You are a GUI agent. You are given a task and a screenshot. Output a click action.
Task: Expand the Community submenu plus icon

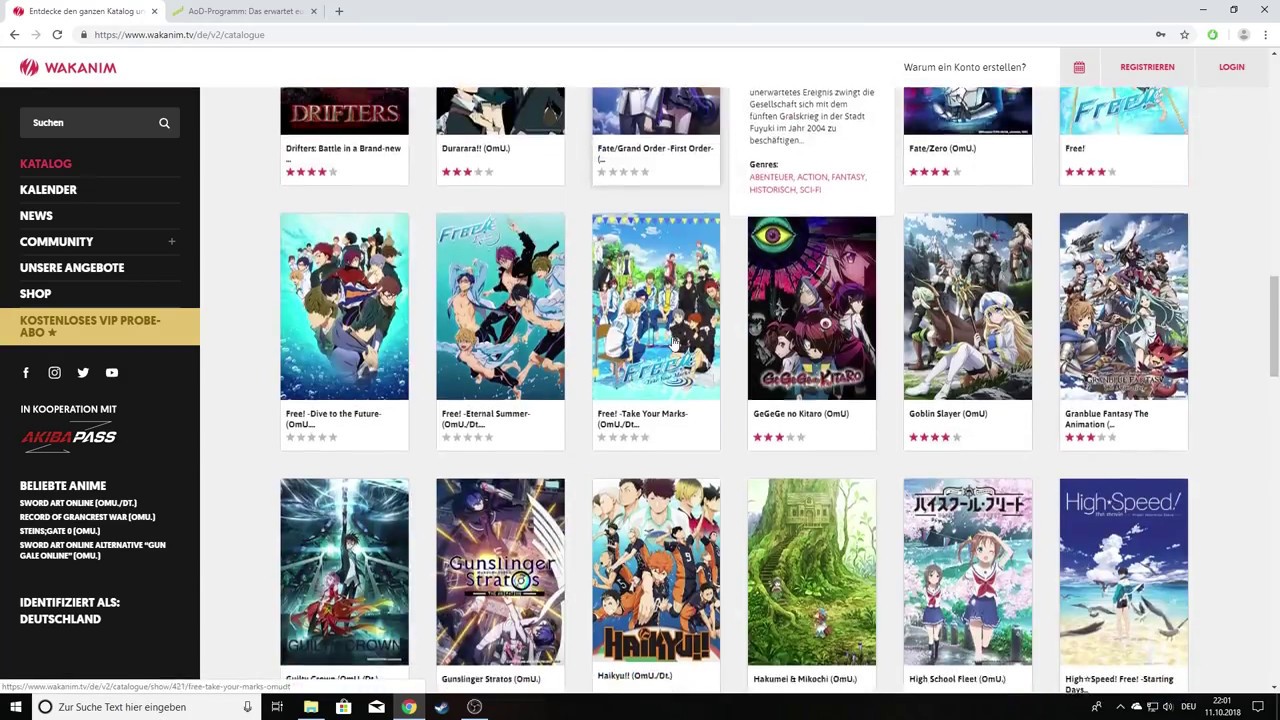coord(172,241)
